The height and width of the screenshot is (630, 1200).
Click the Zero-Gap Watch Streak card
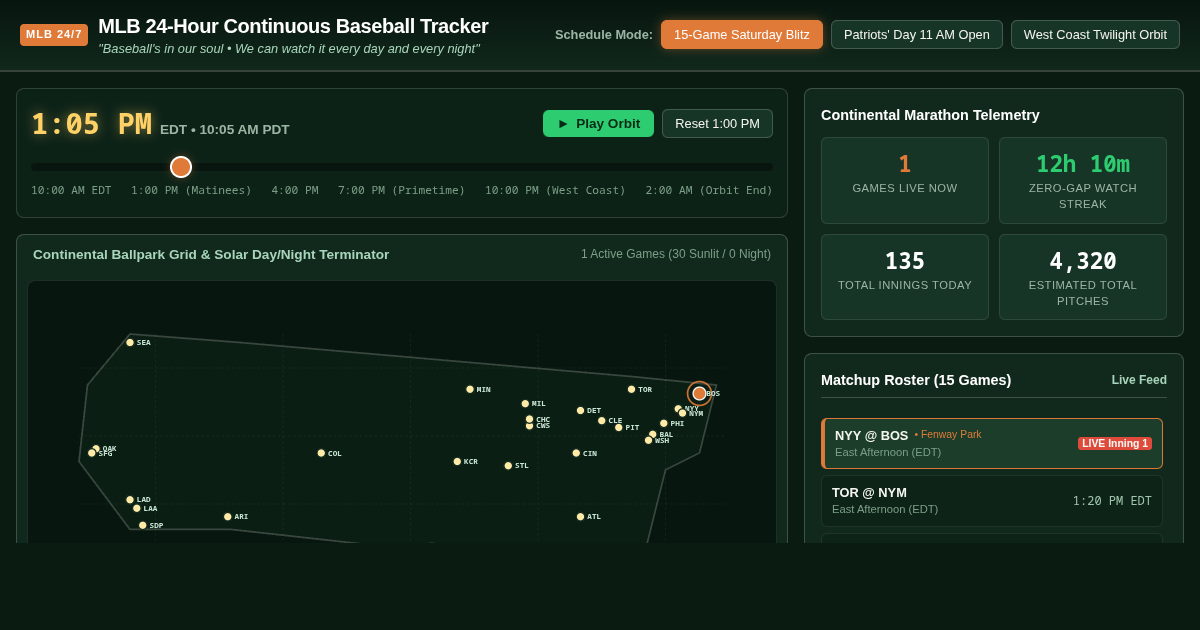click(1083, 180)
